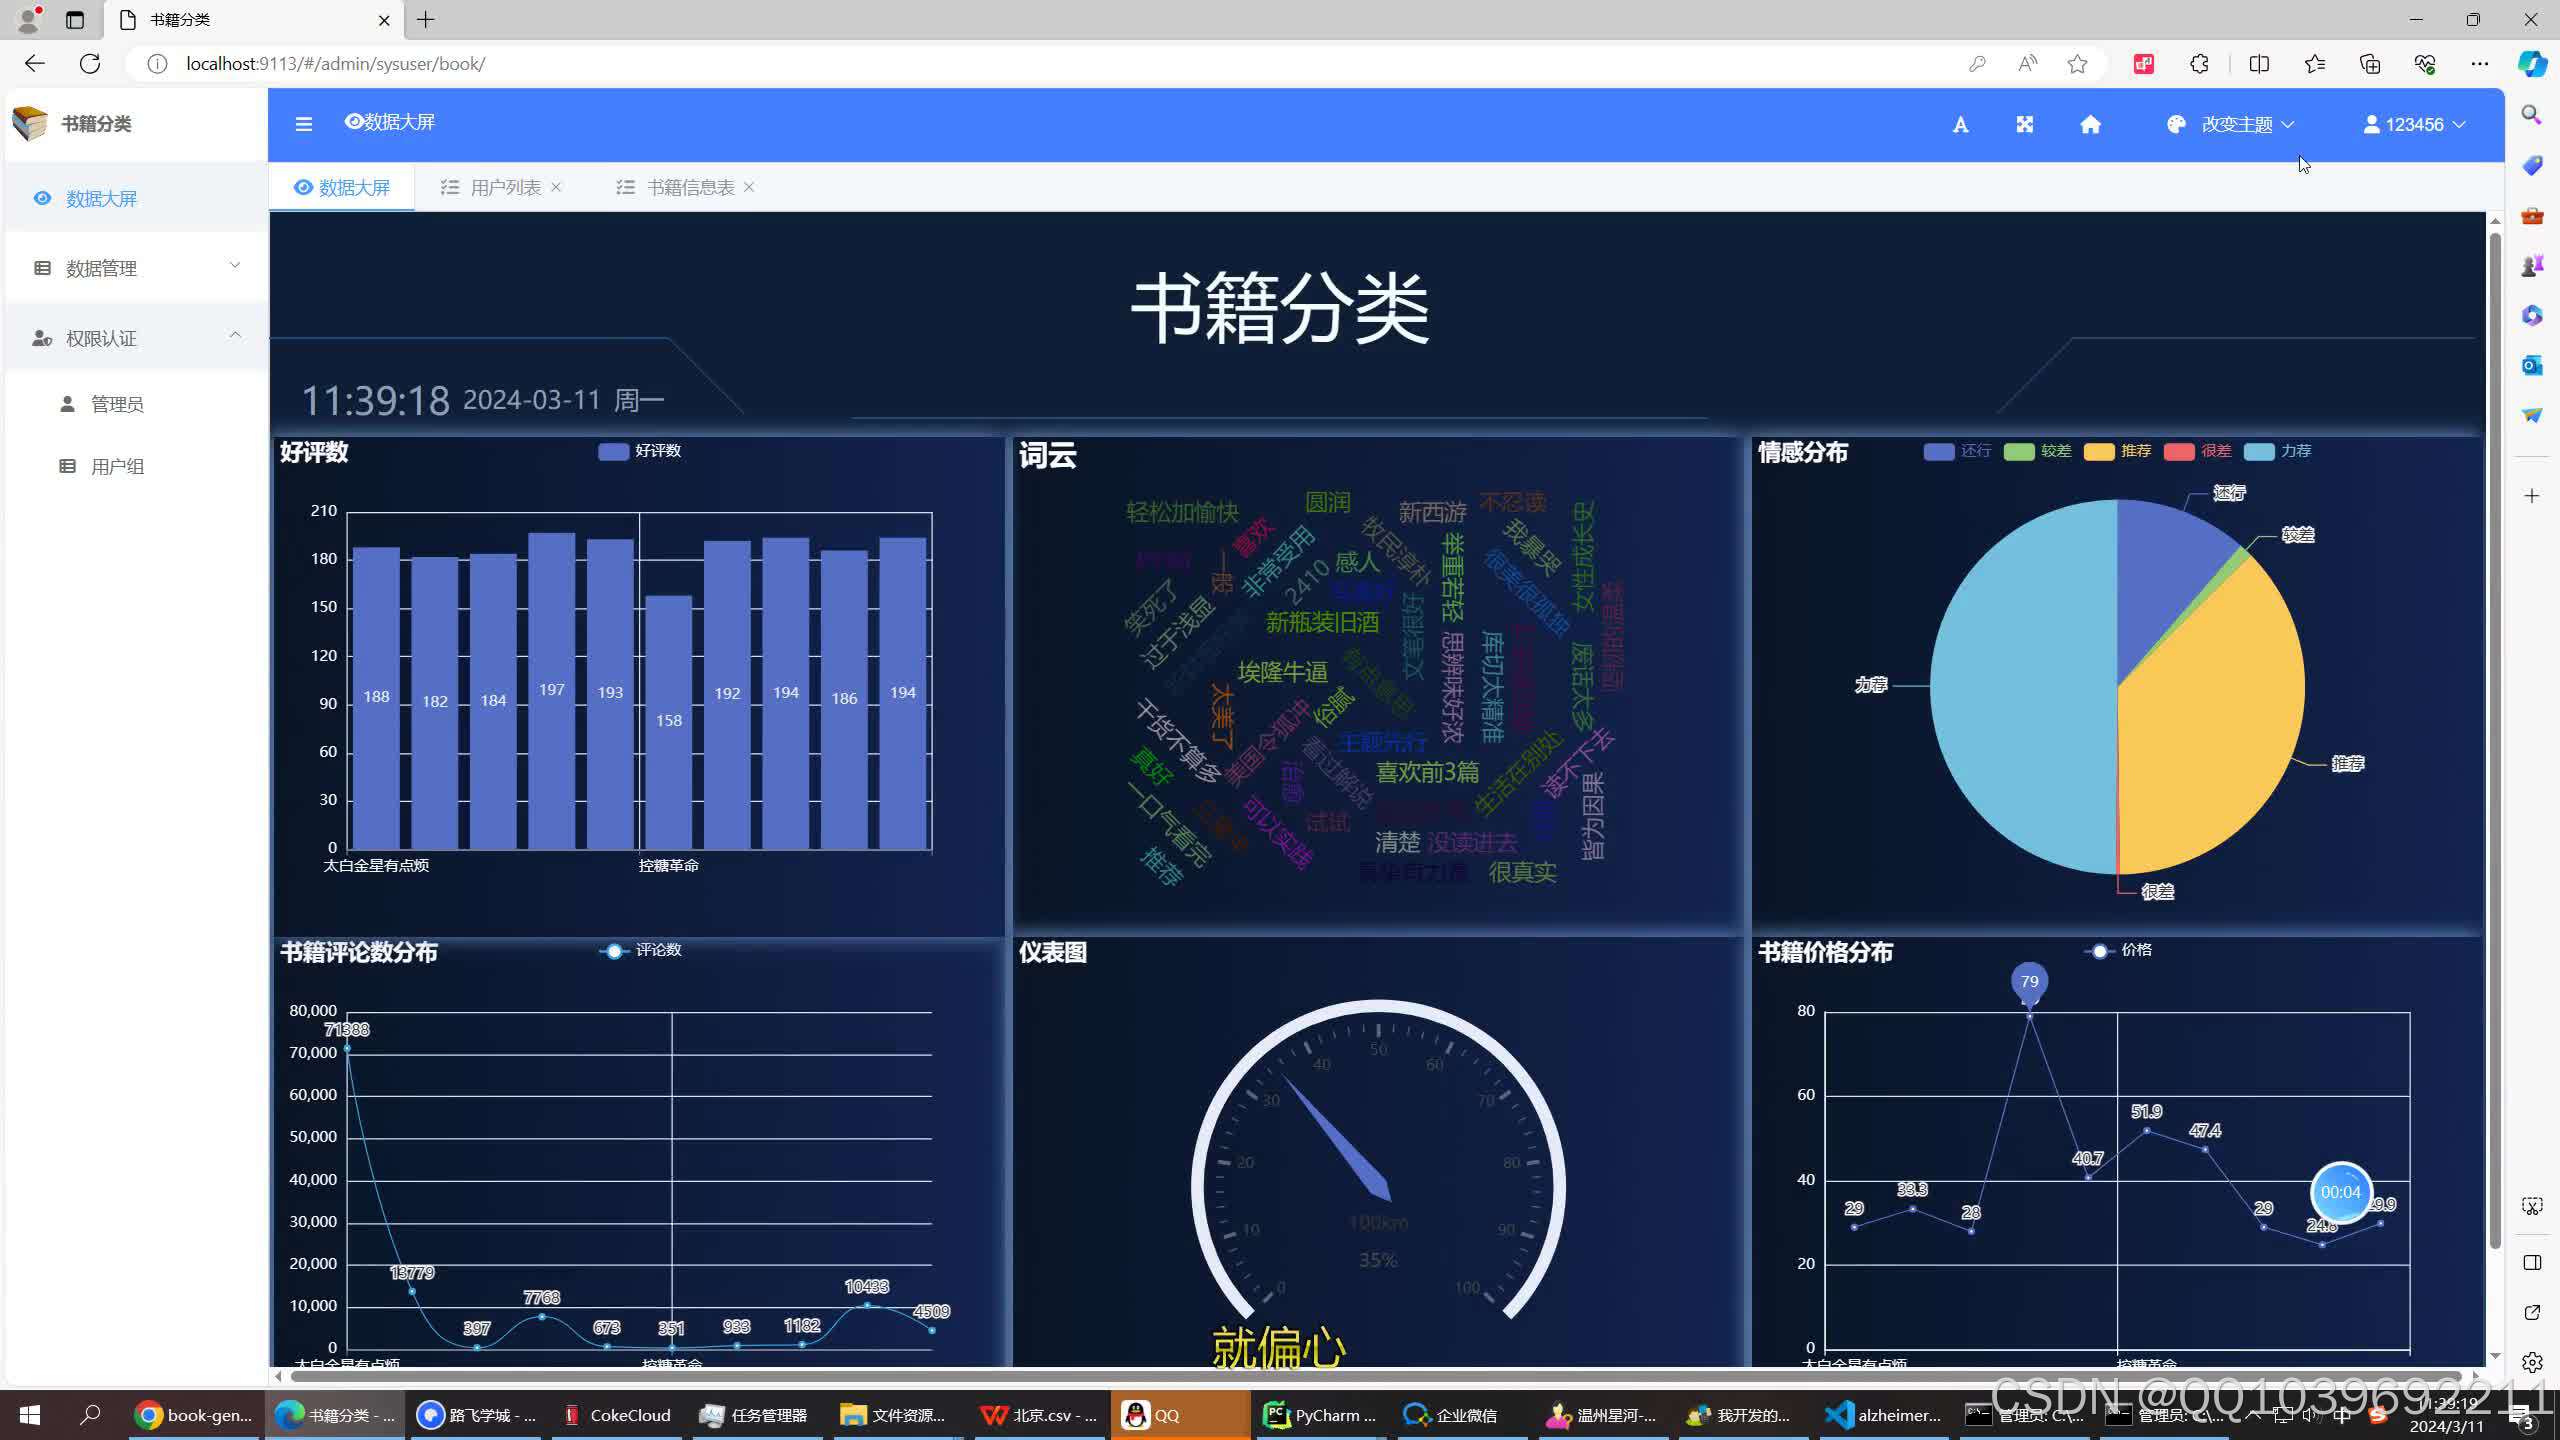Add a sidebar app with plus
The image size is (2560, 1440).
coord(2532,496)
